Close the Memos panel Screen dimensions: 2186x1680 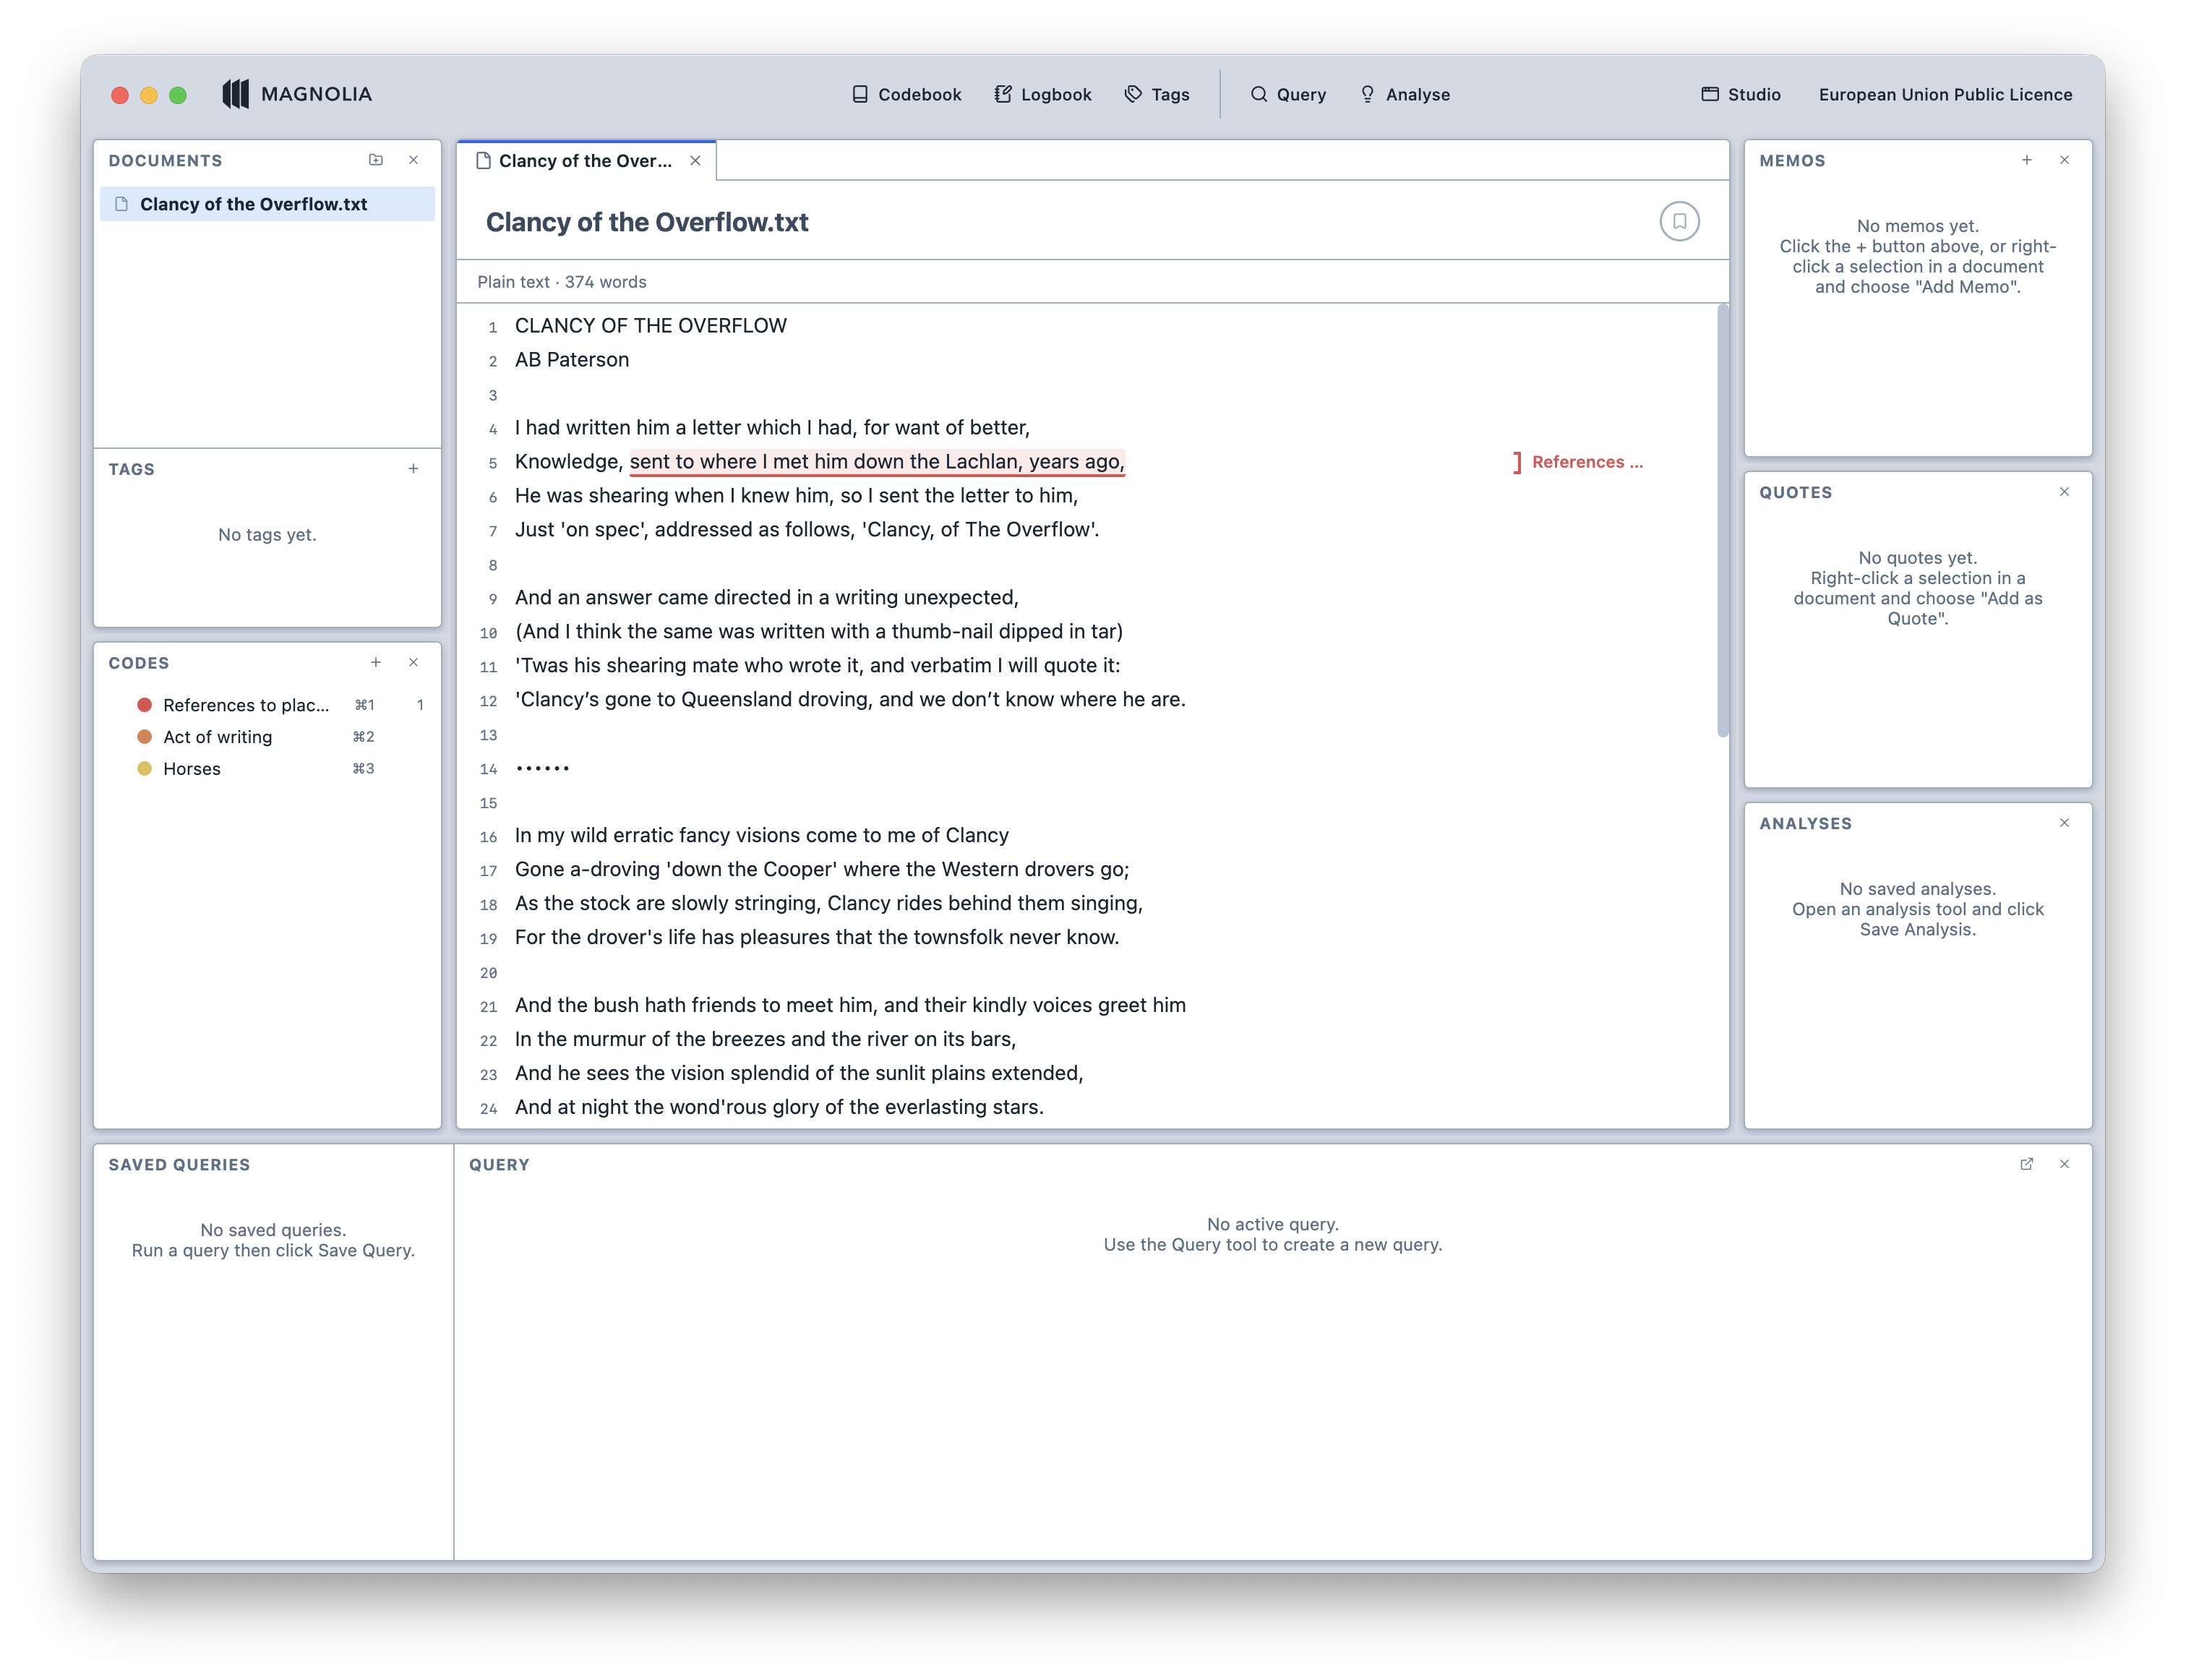point(2064,160)
